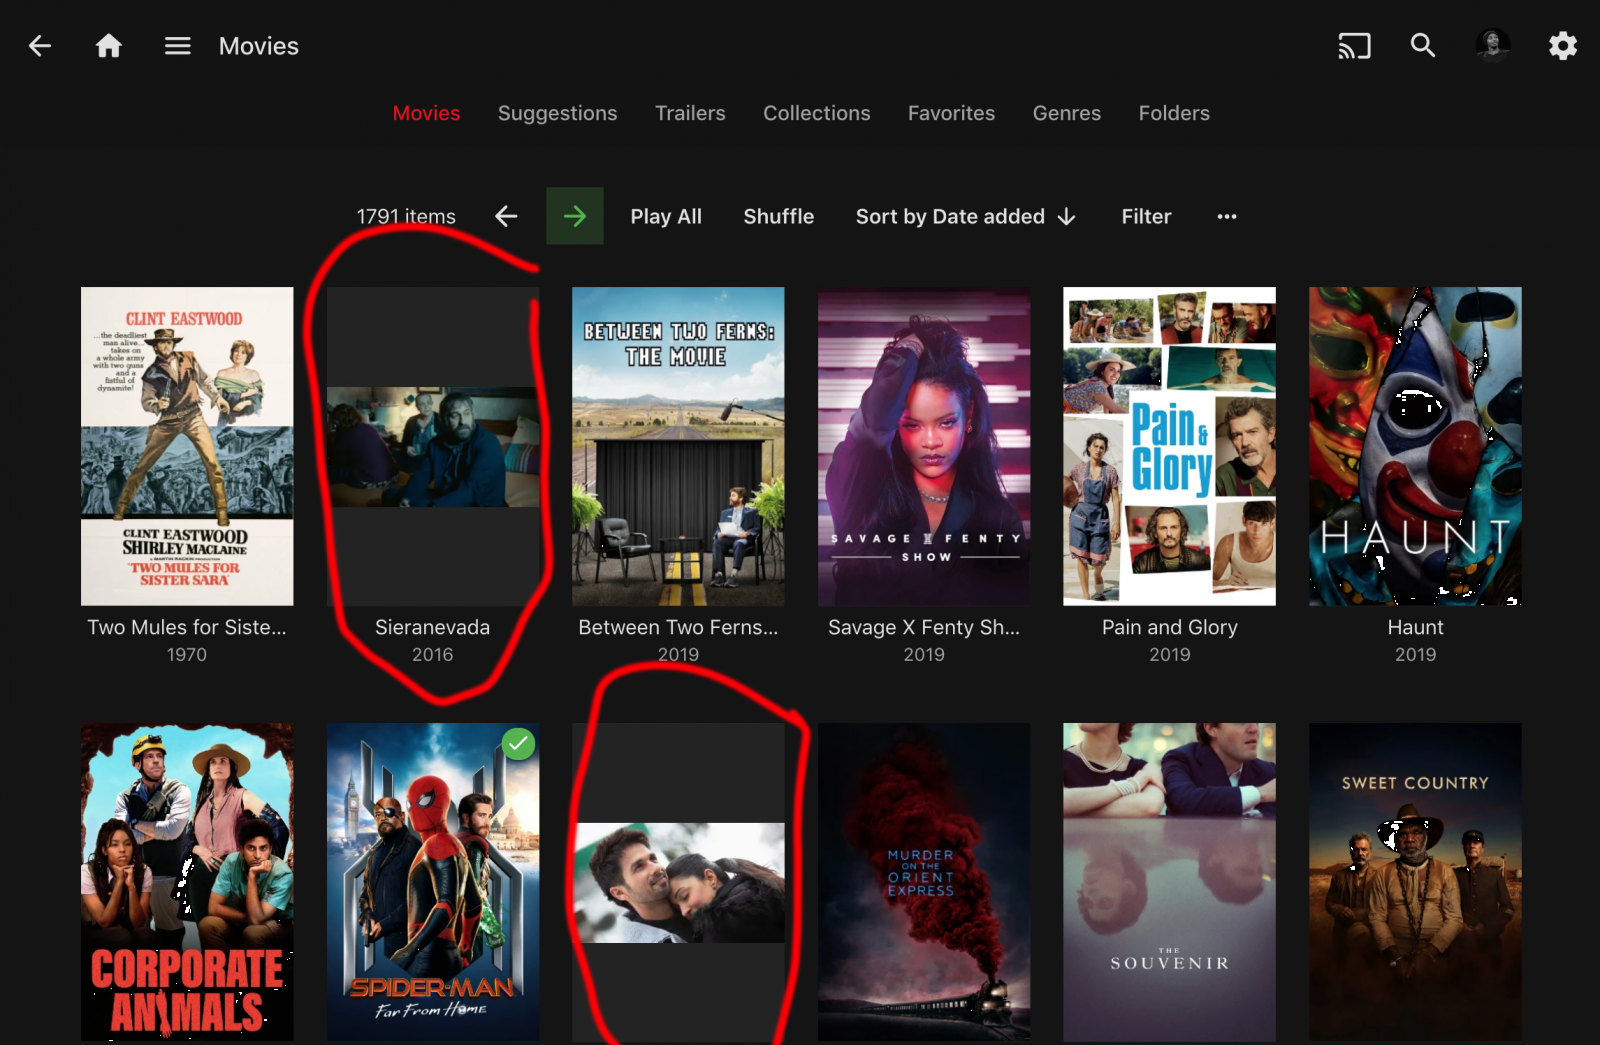The image size is (1600, 1045).
Task: Open the home screen
Action: (x=109, y=46)
